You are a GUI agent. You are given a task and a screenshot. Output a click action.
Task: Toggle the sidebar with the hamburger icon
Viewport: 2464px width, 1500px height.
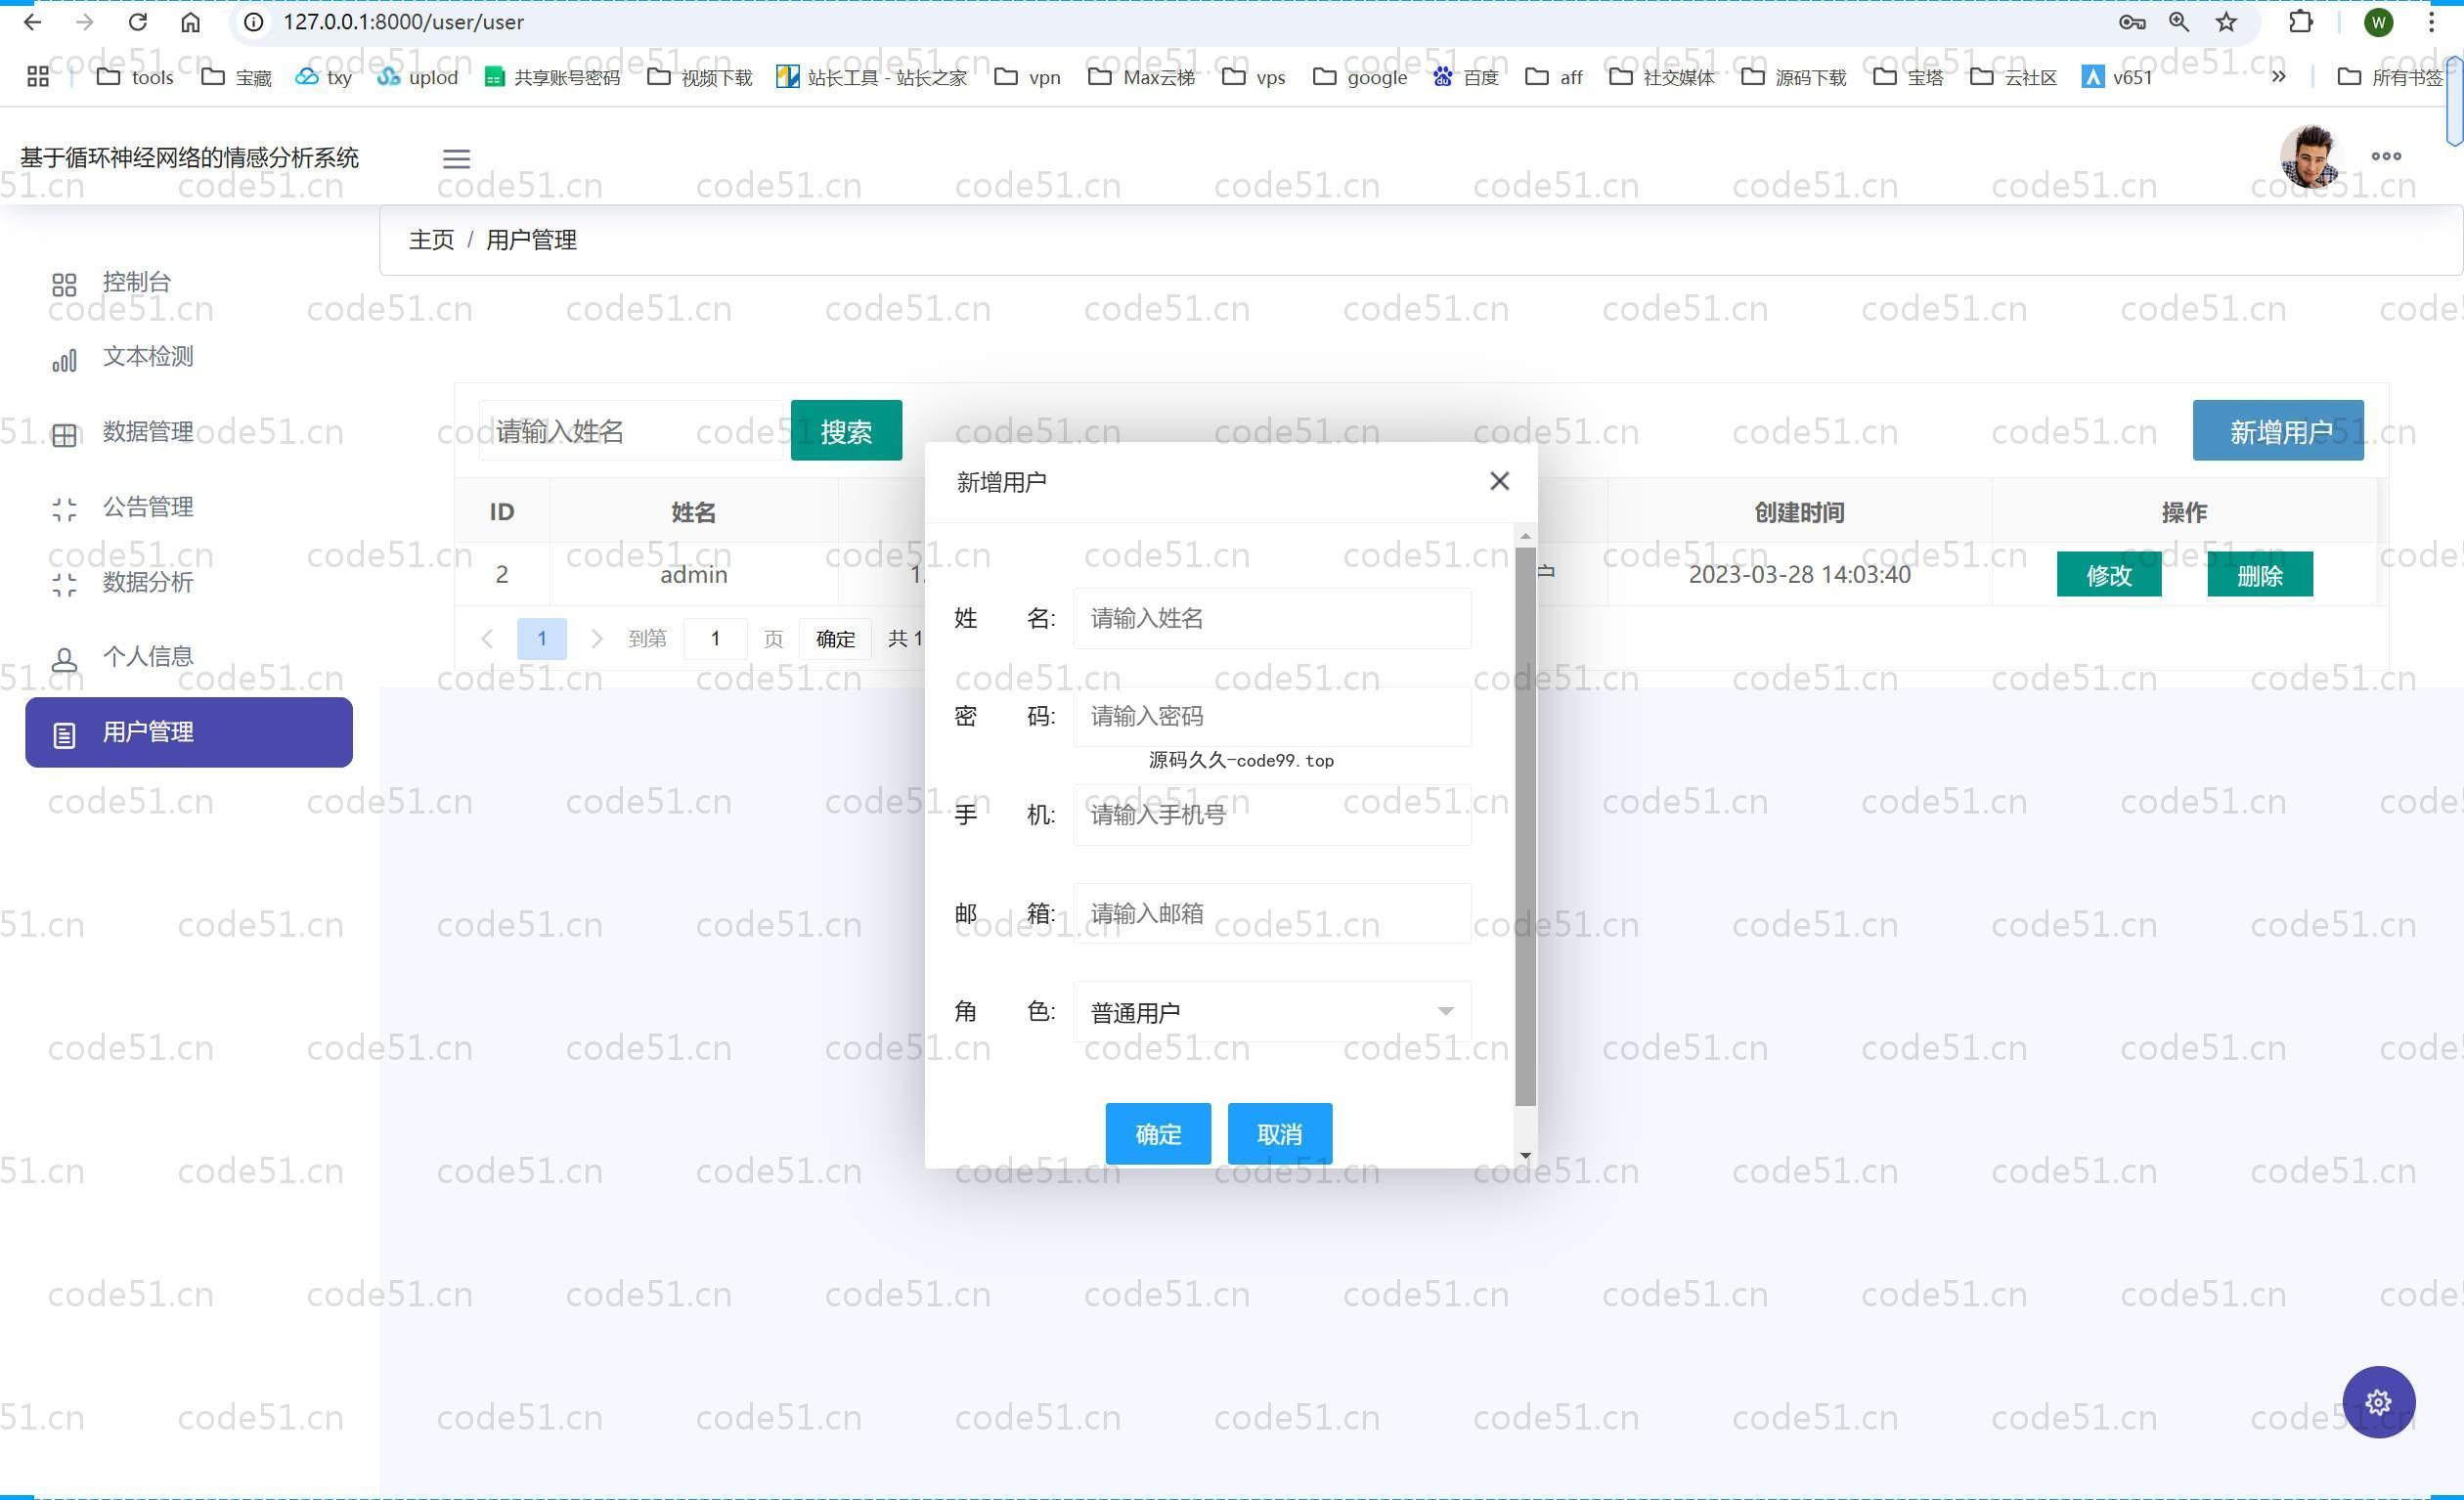coord(457,158)
